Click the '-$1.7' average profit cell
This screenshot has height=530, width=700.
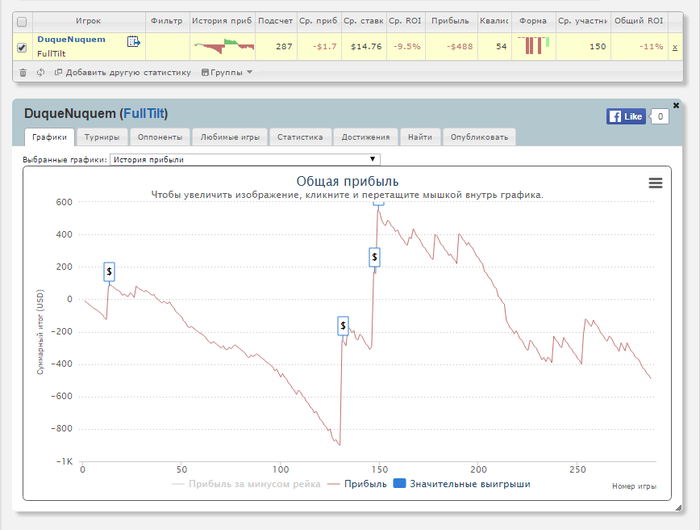318,46
